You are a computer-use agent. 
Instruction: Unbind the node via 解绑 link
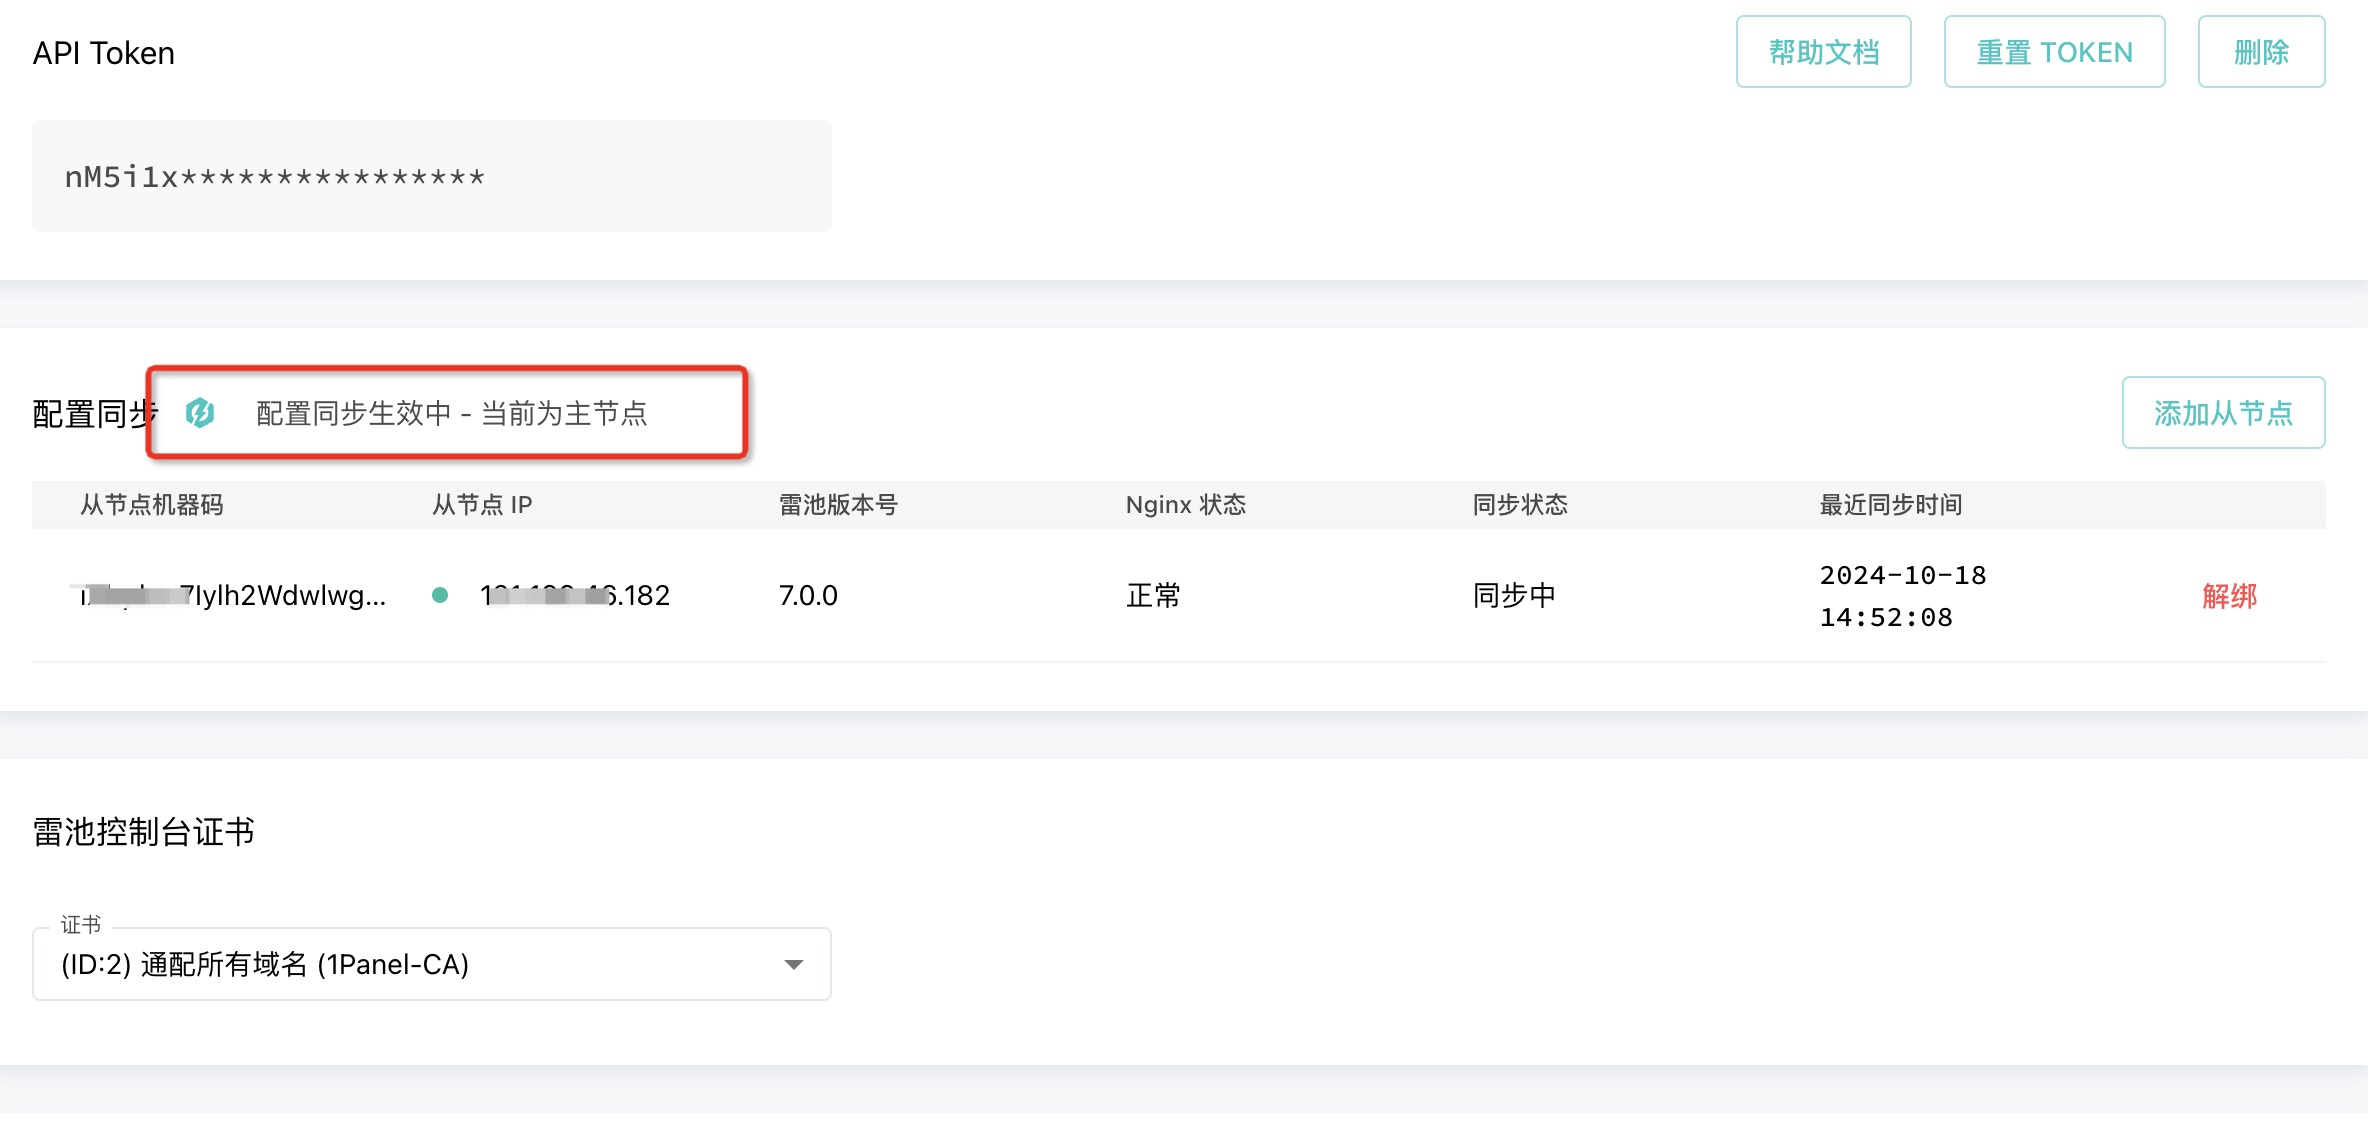(x=2229, y=596)
